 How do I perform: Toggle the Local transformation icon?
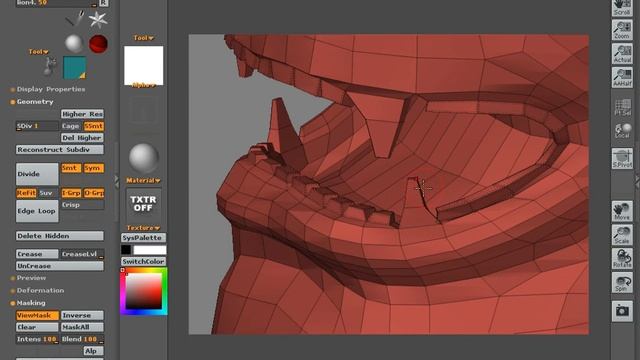(622, 131)
